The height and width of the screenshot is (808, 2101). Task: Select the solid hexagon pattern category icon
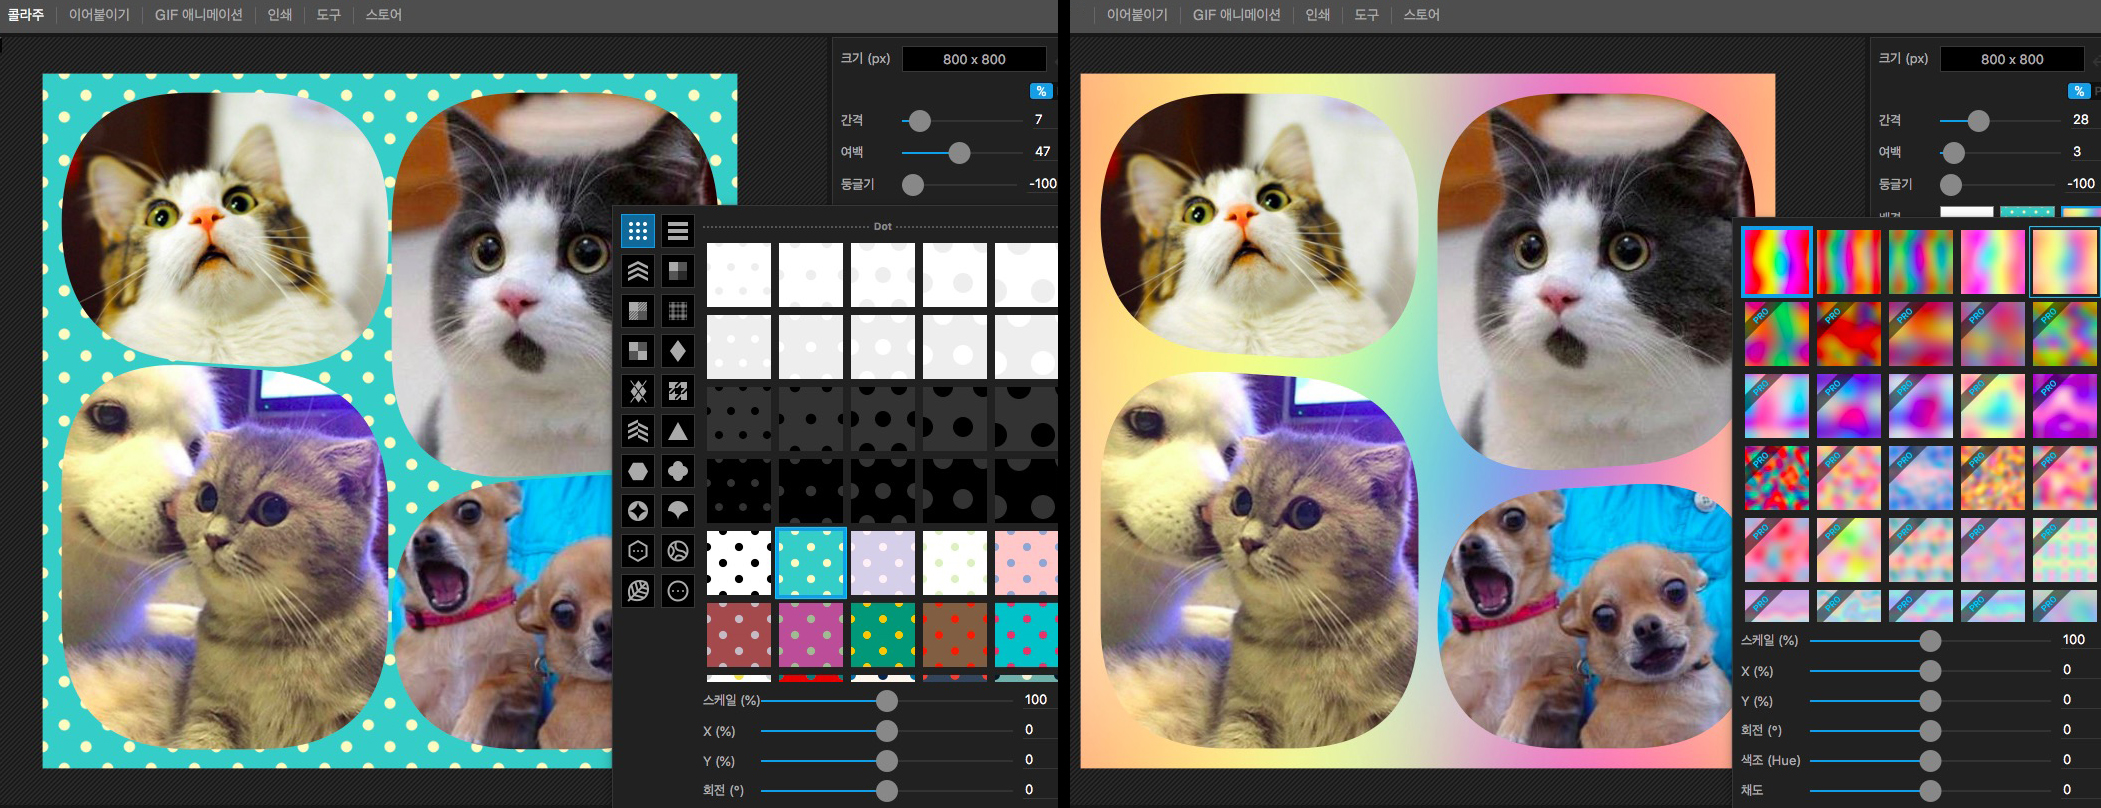point(638,471)
